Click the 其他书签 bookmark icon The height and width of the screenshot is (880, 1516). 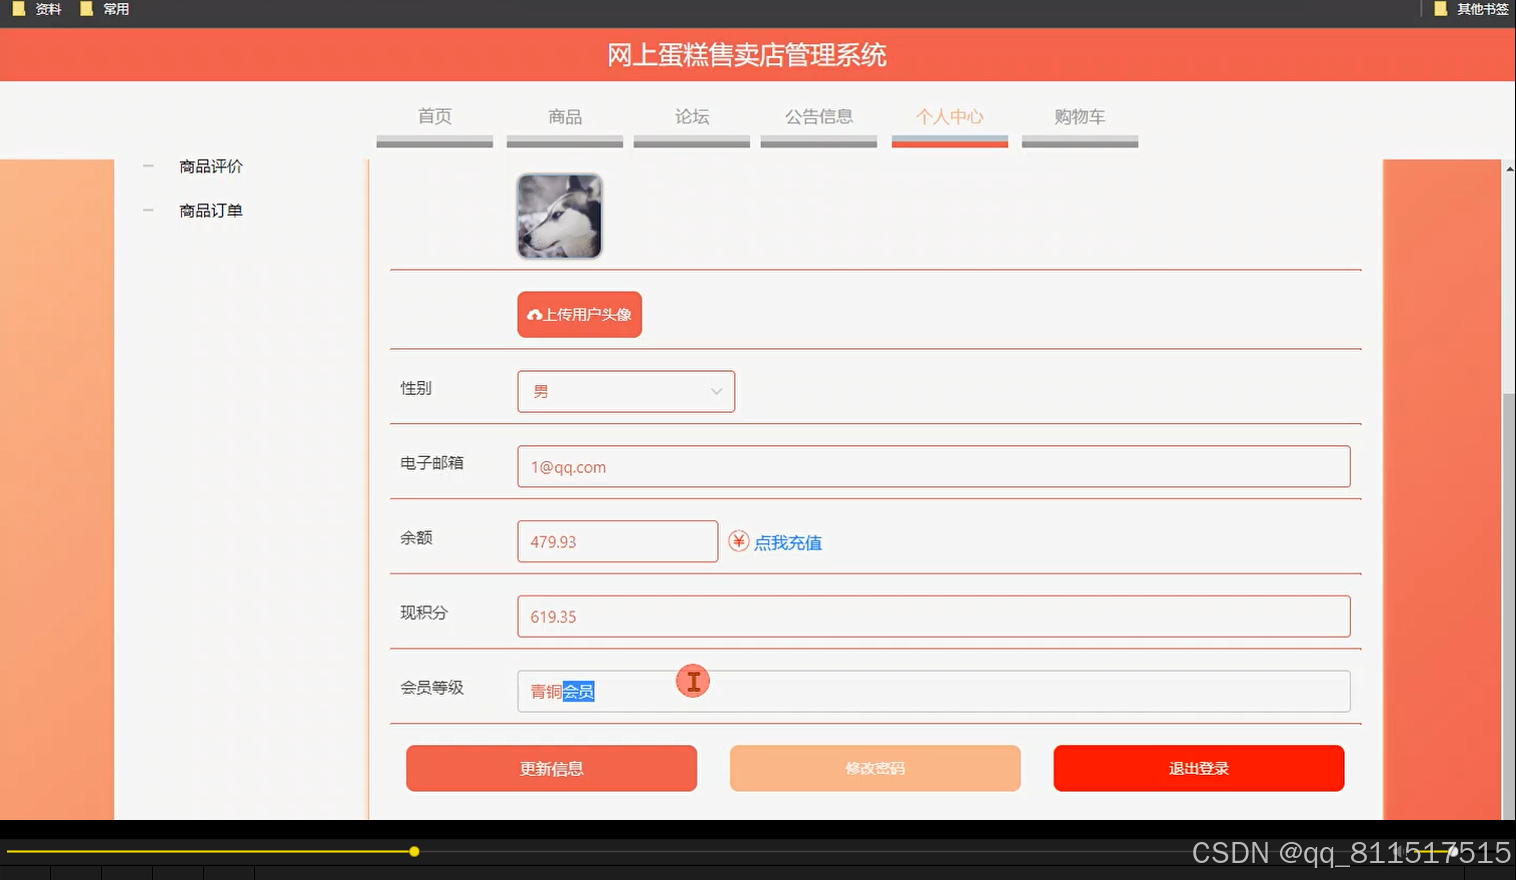click(1441, 9)
